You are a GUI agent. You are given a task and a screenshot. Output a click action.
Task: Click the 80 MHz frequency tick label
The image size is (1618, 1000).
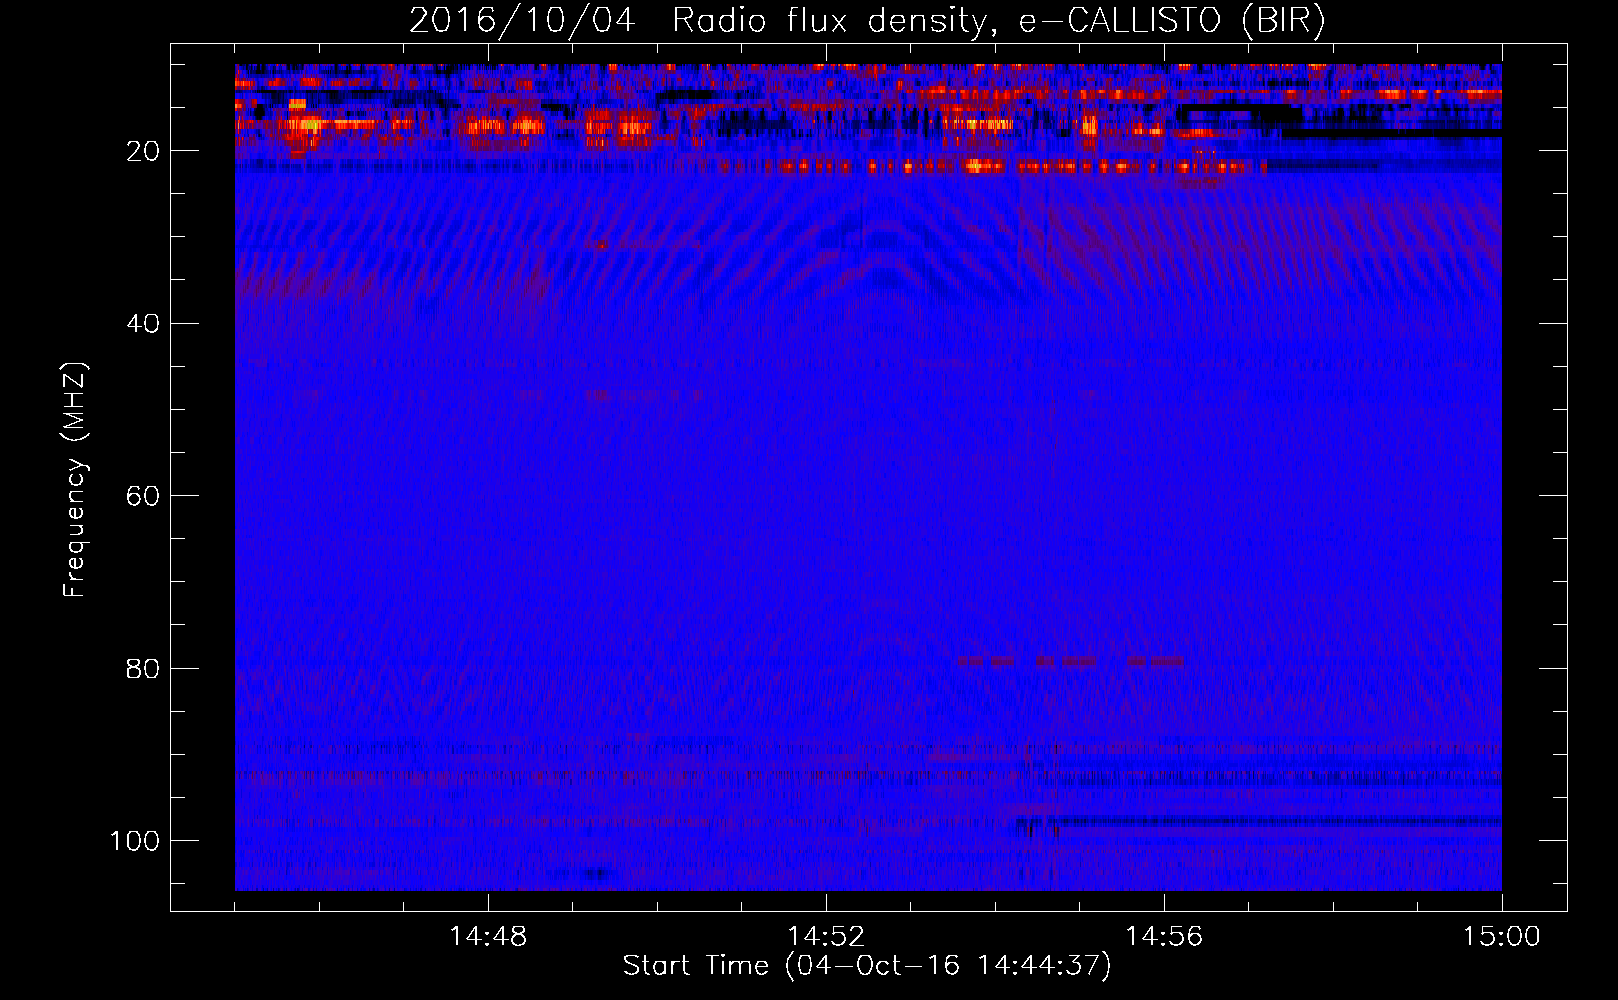143,668
